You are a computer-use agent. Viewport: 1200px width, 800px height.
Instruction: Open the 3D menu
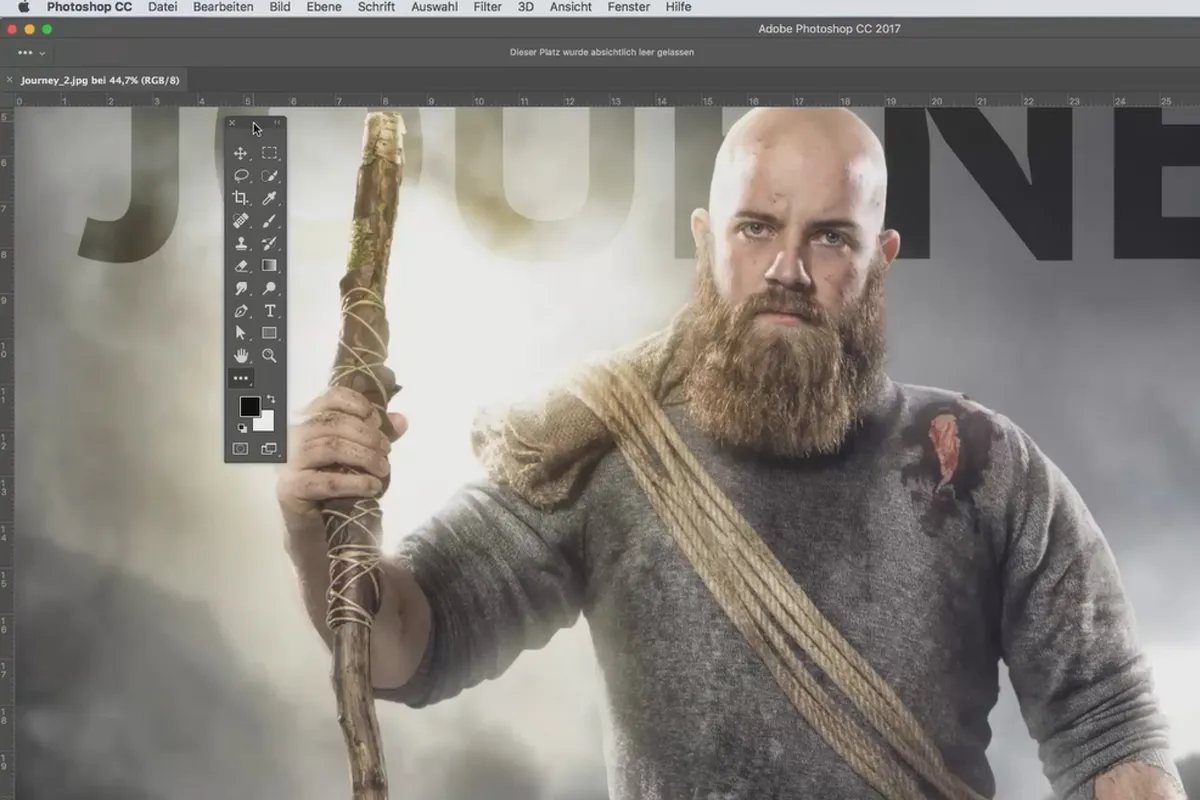coord(526,7)
